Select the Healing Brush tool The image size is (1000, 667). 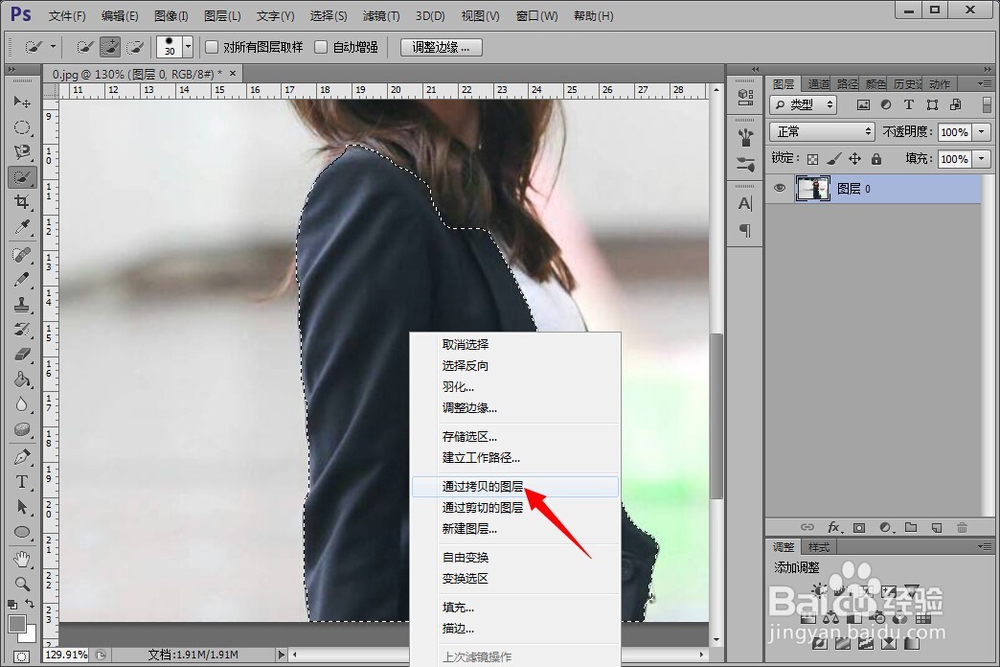(x=22, y=255)
